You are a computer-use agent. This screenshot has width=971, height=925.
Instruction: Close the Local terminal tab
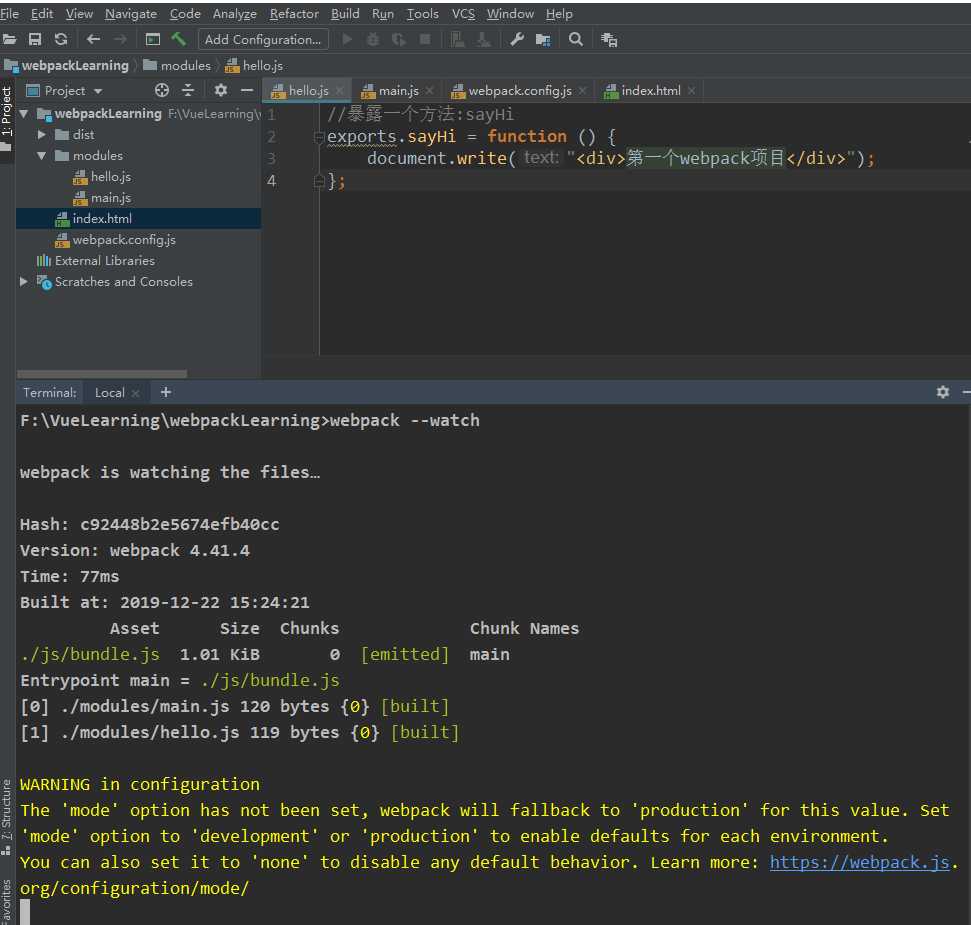(x=136, y=393)
